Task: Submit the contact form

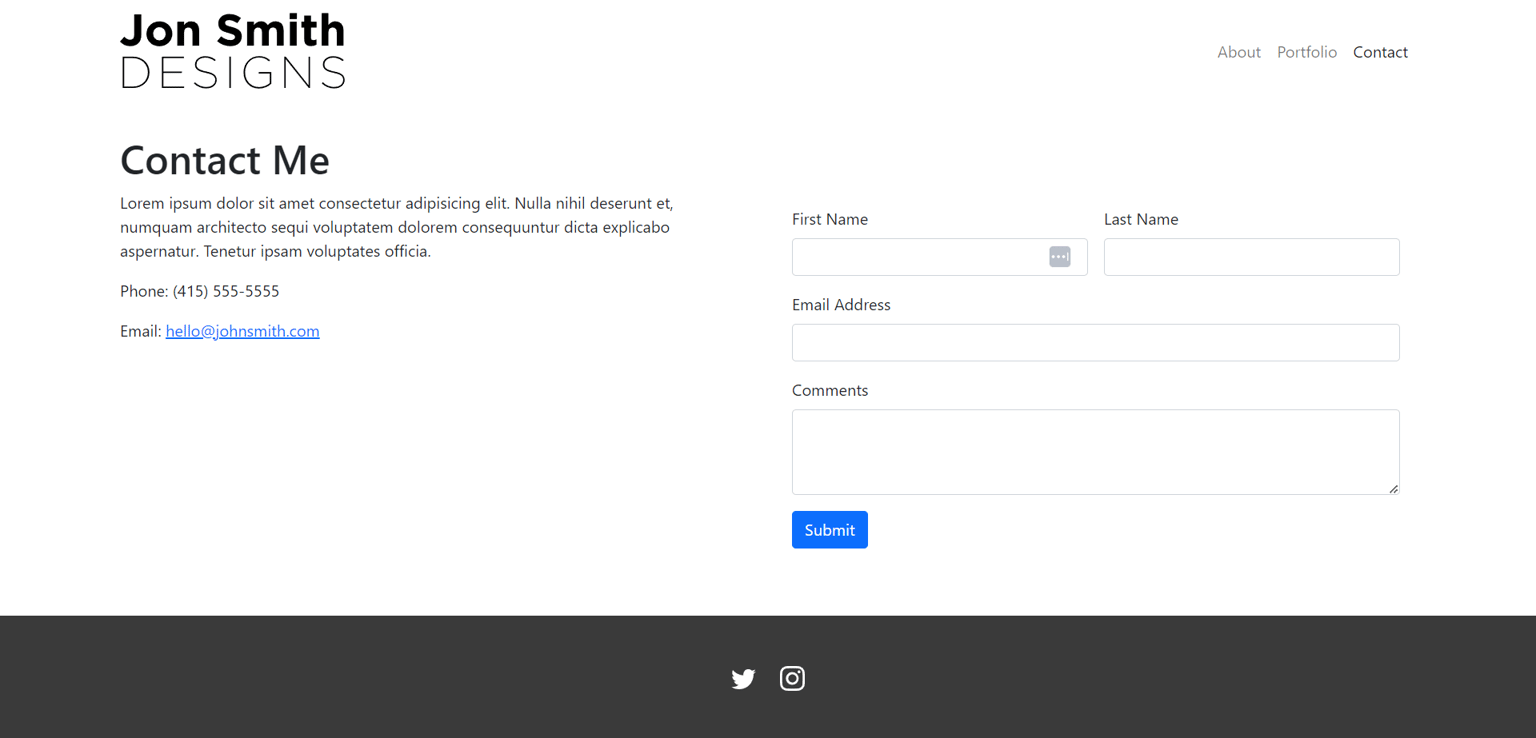Action: [830, 530]
